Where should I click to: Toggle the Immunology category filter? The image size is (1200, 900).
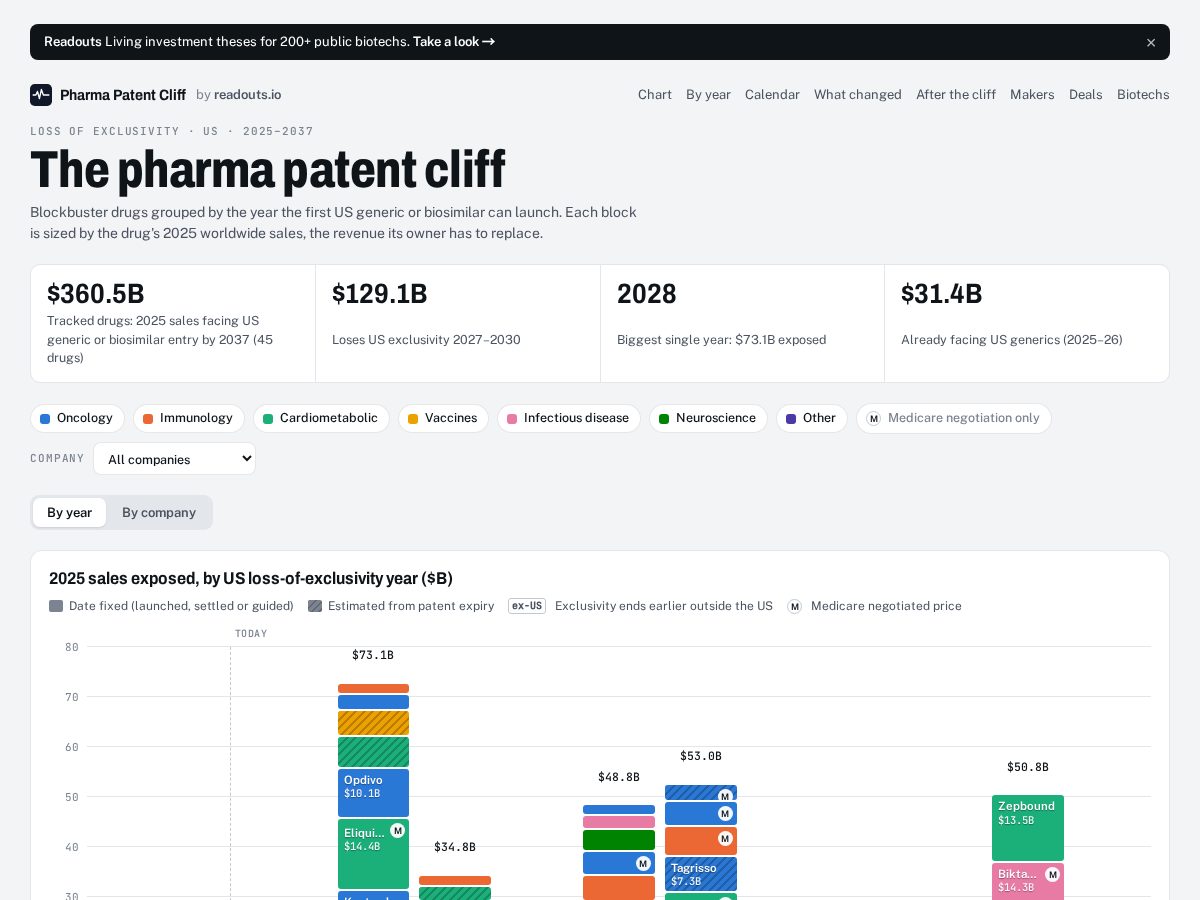189,418
